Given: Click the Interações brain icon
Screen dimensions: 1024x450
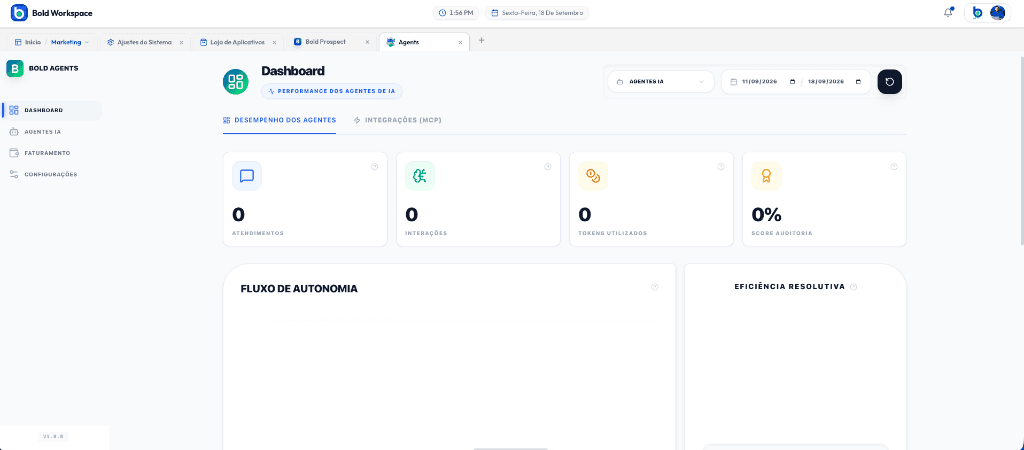Looking at the screenshot, I should (420, 176).
